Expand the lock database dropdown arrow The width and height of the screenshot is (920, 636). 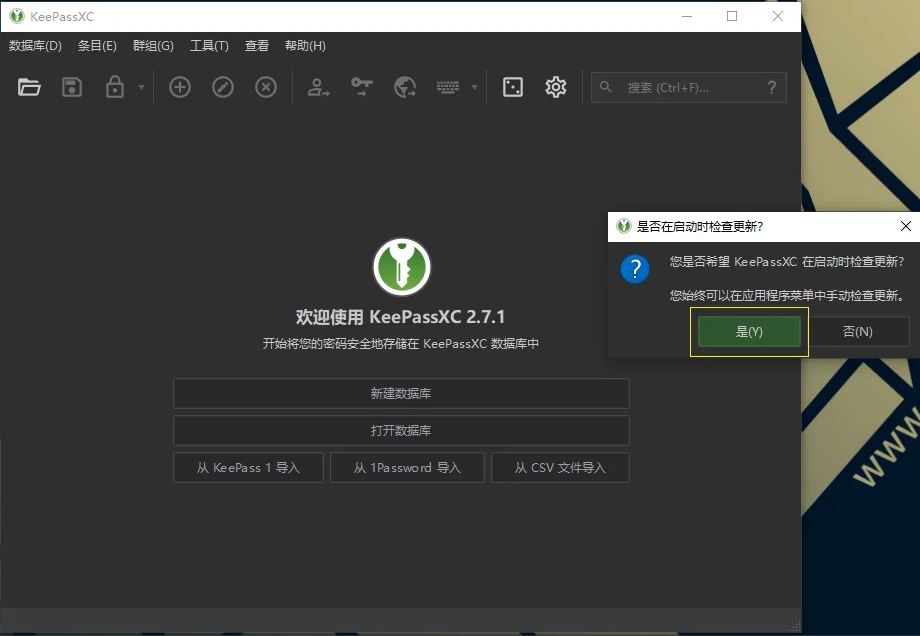pos(141,87)
